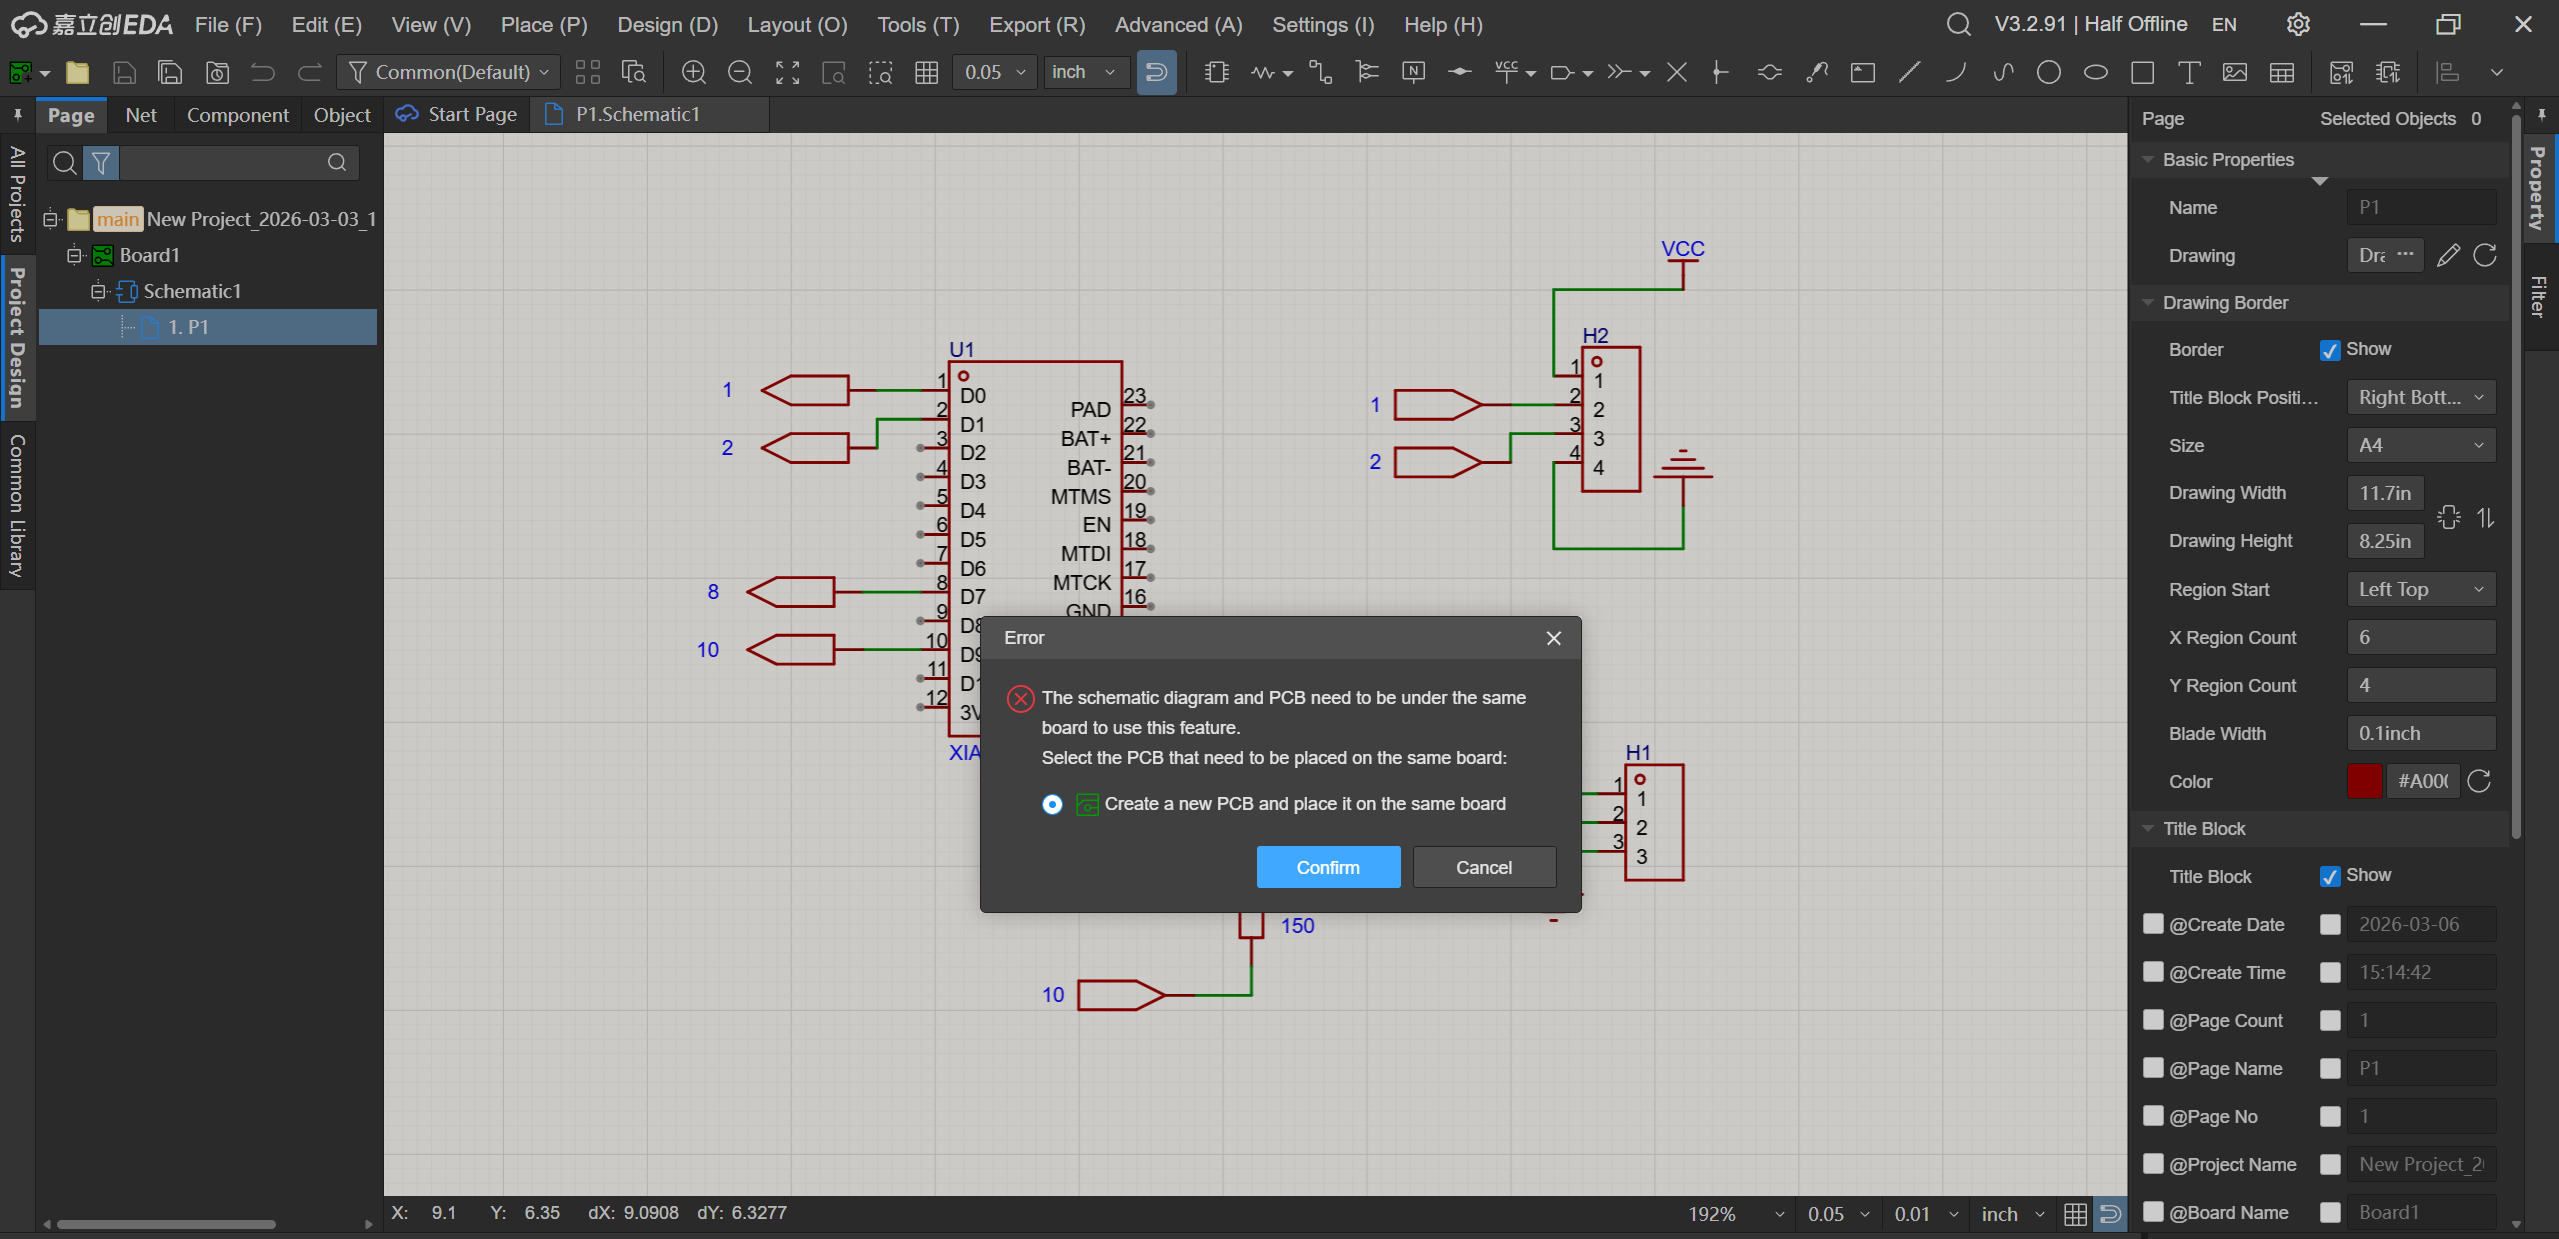This screenshot has width=2559, height=1239.
Task: Uncheck the Border Show checkbox
Action: (x=2330, y=350)
